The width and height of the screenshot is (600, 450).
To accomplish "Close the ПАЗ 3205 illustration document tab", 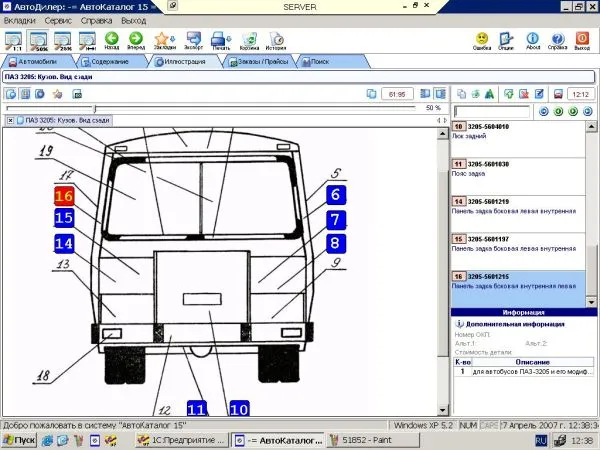I will coord(10,120).
